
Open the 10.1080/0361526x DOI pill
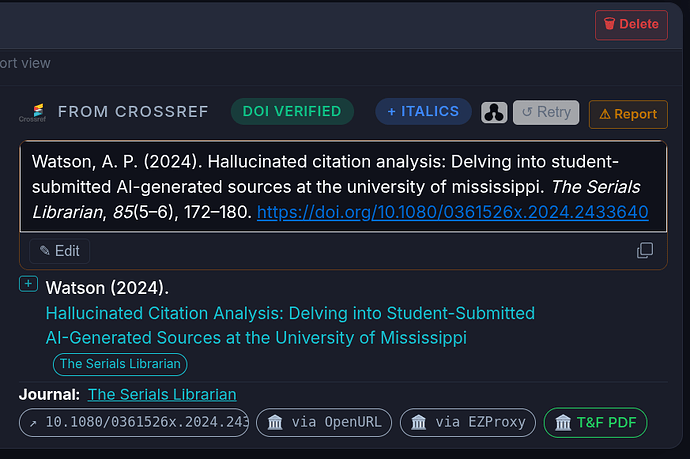(x=134, y=422)
